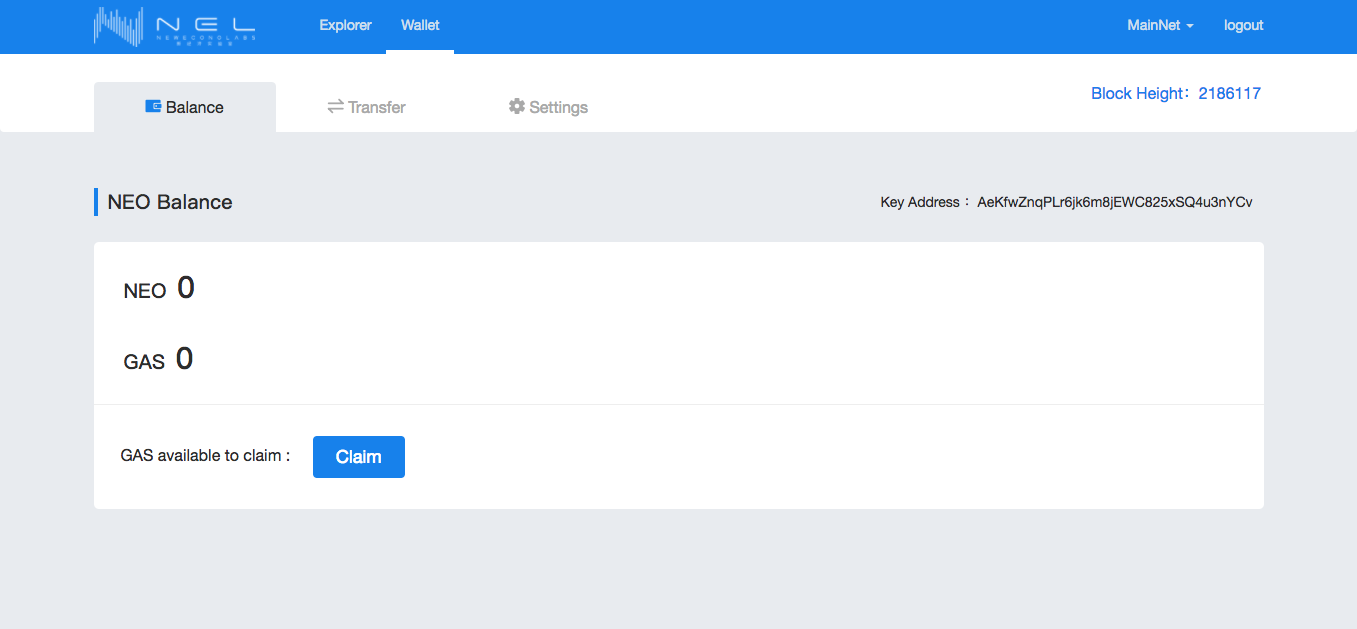Image resolution: width=1357 pixels, height=629 pixels.
Task: Open the Settings tab label
Action: point(558,107)
